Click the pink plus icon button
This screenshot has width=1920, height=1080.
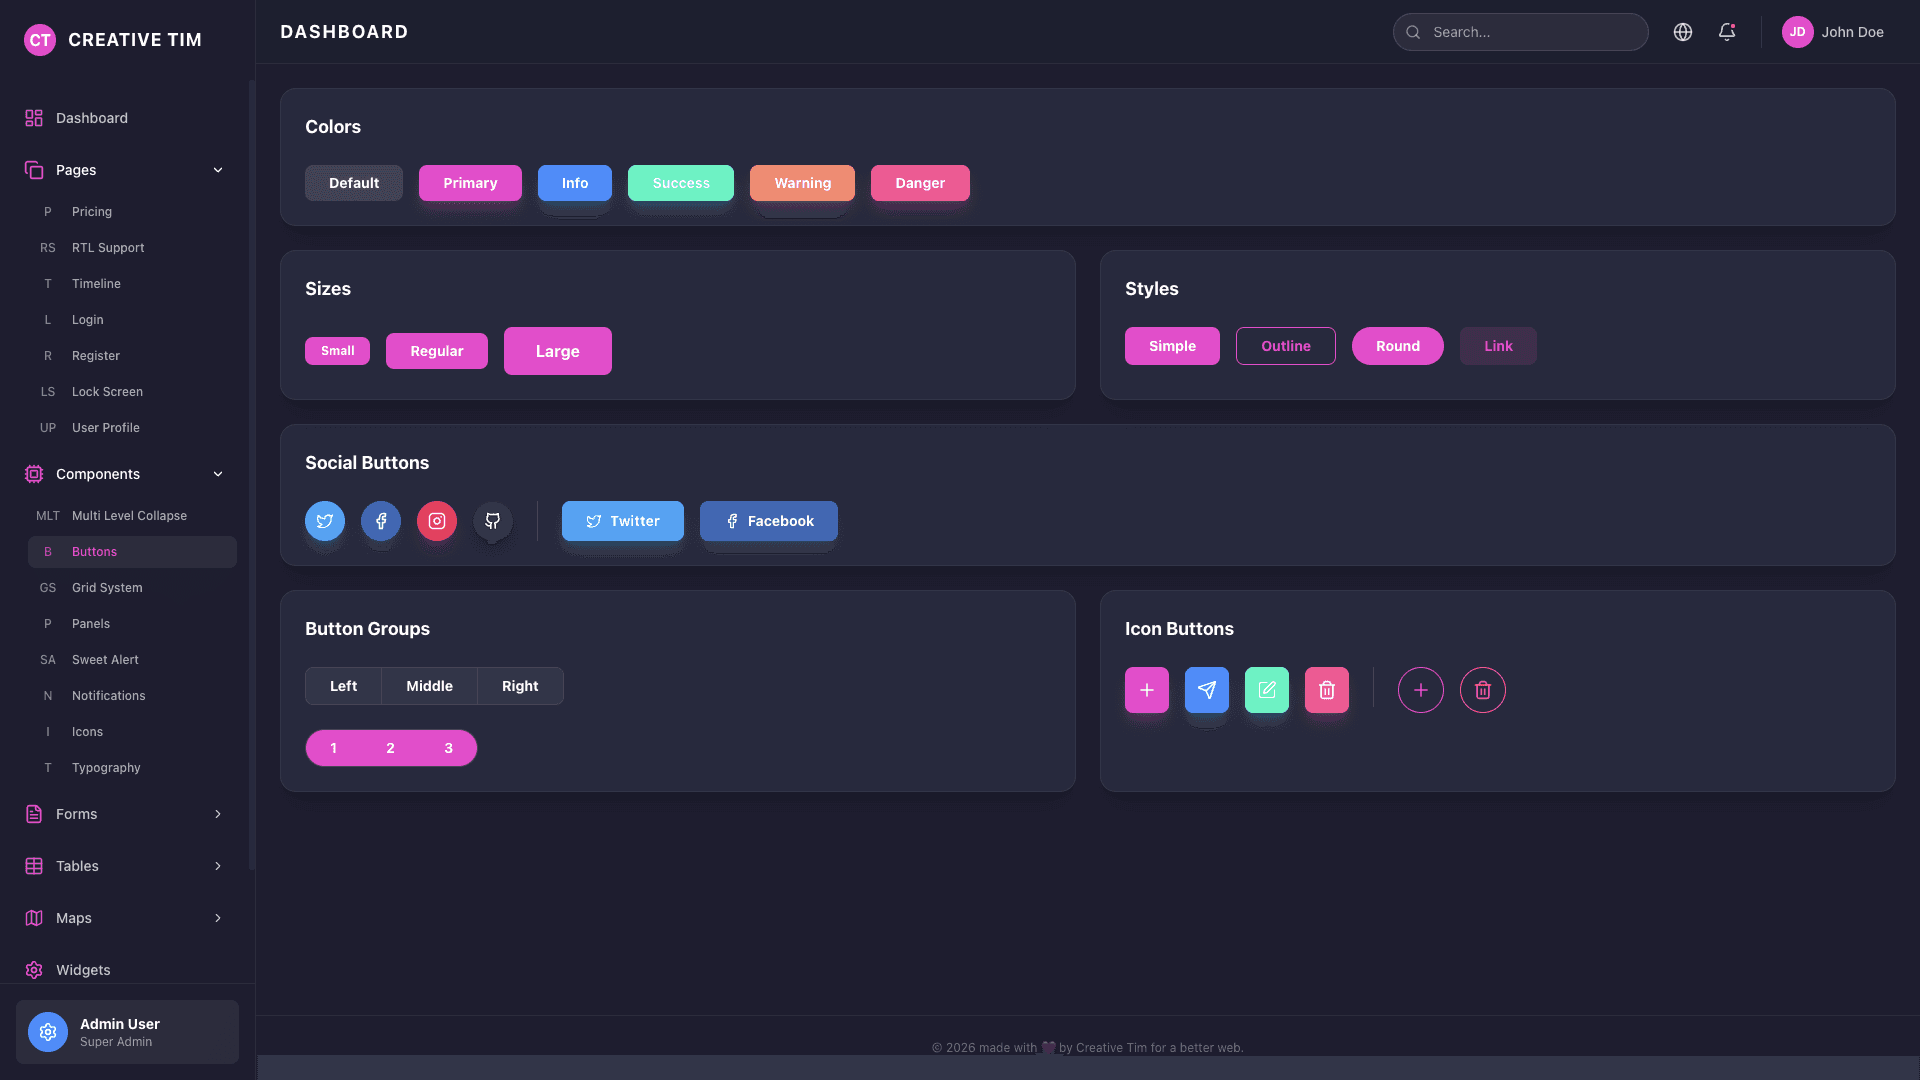click(1146, 690)
